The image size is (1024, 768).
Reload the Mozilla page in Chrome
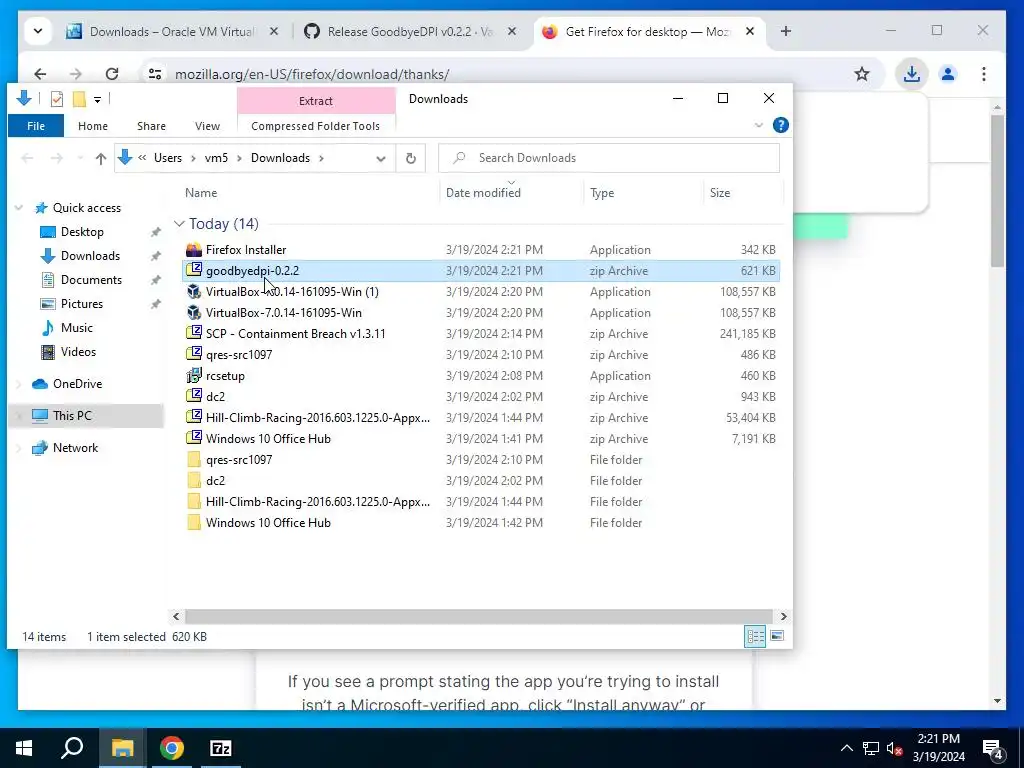[x=112, y=74]
